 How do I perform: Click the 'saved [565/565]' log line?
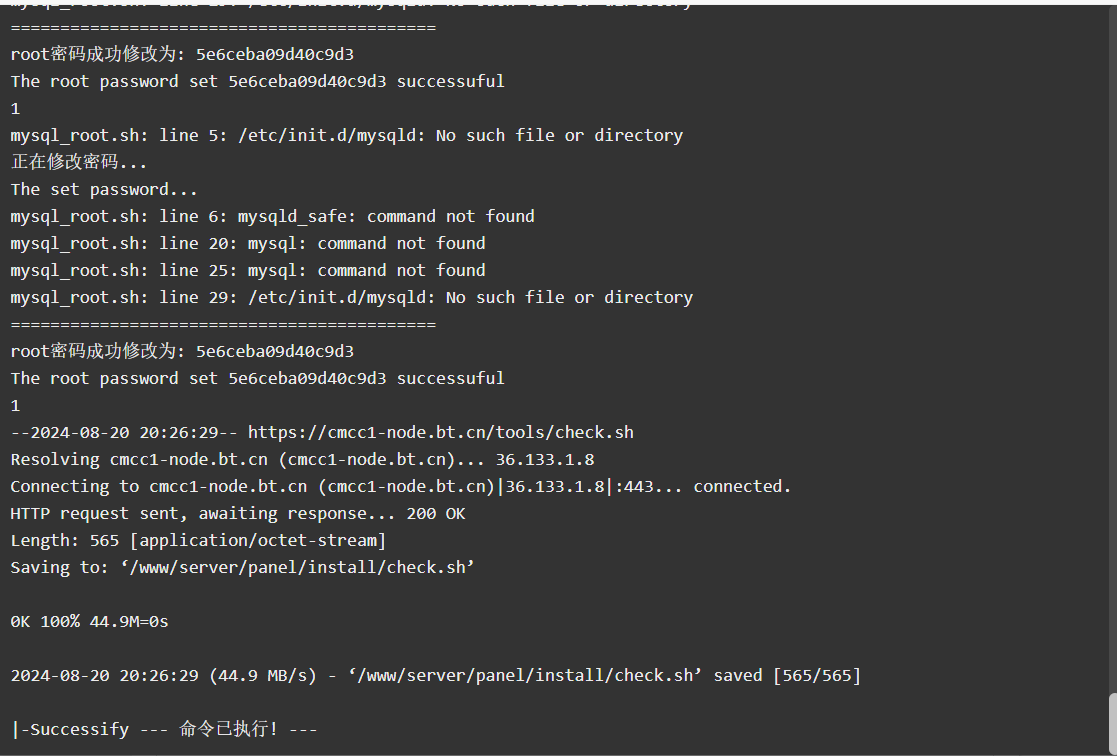tap(435, 675)
